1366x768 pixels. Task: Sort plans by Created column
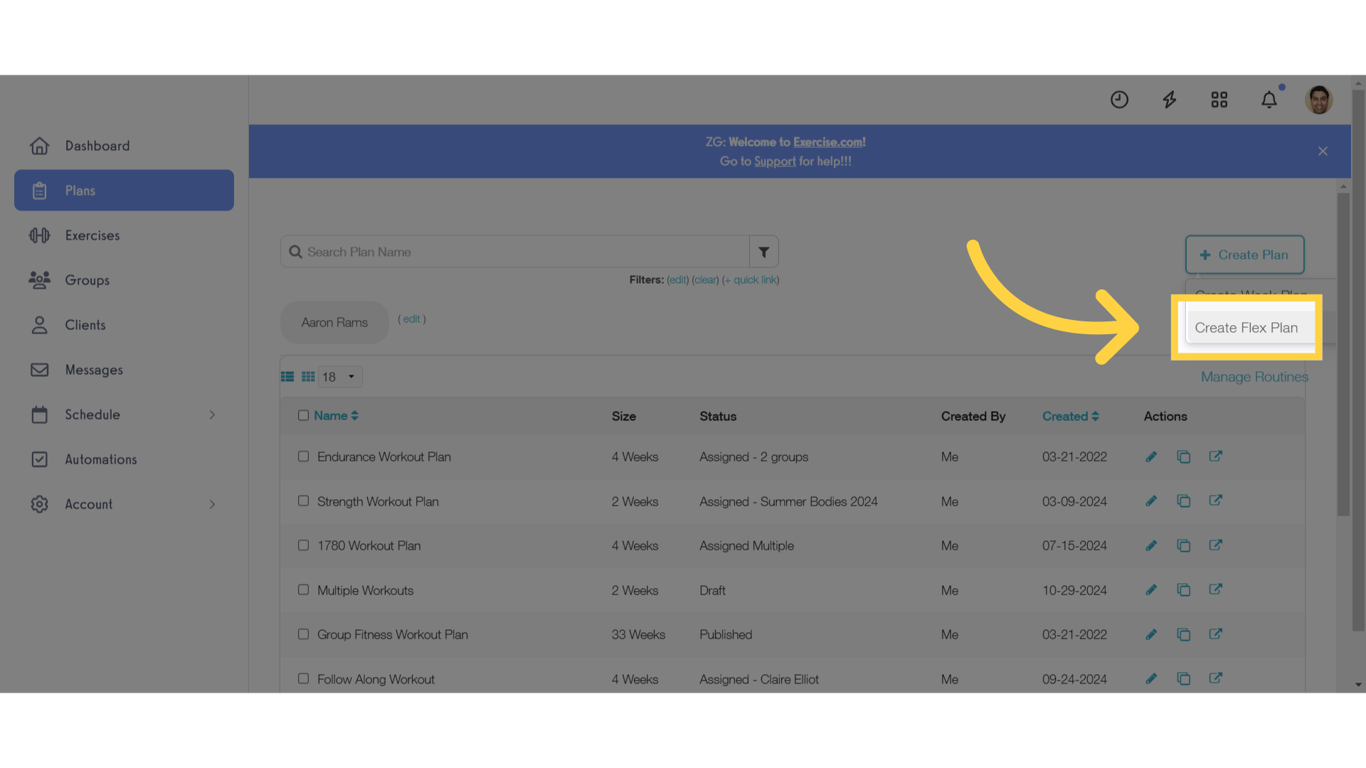(1070, 416)
